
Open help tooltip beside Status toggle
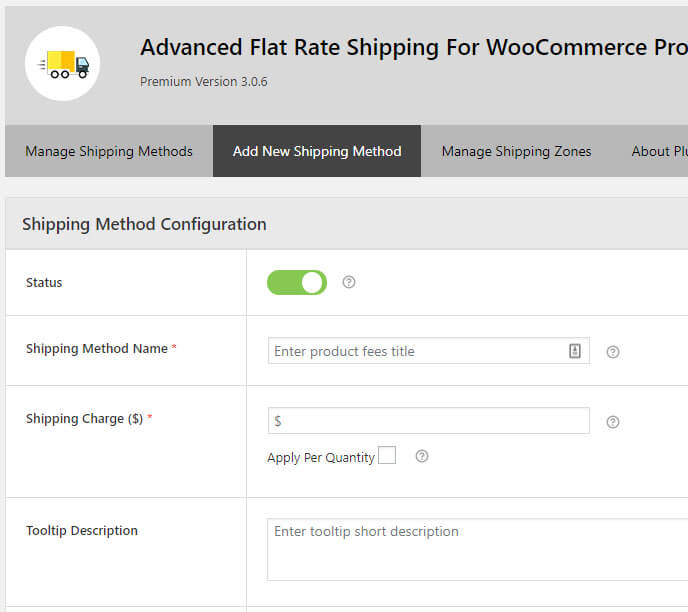(x=349, y=282)
